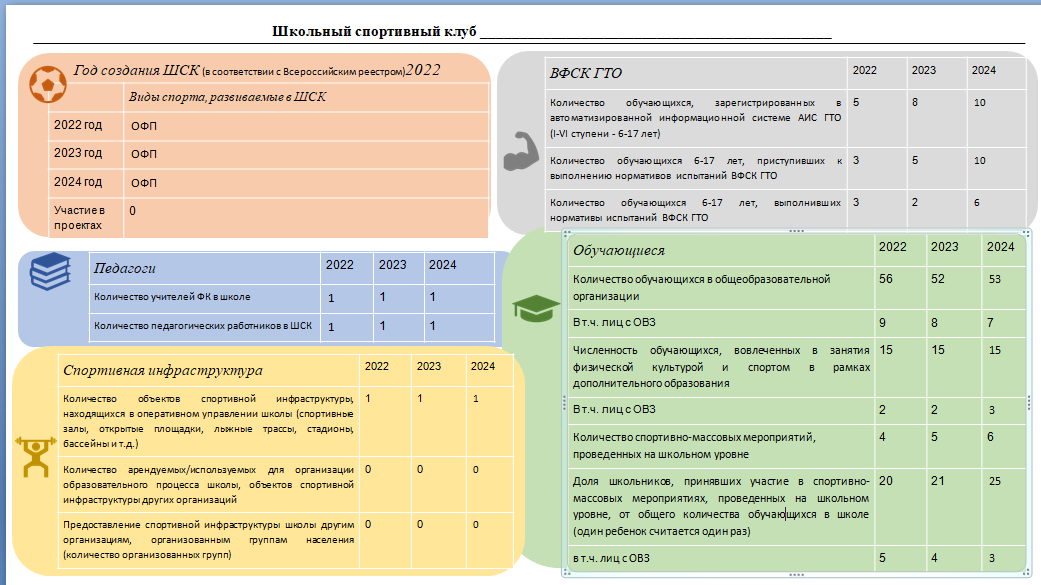Click the left-middle handle of the Обучающиеся table
This screenshot has width=1041, height=585.
[x=564, y=402]
